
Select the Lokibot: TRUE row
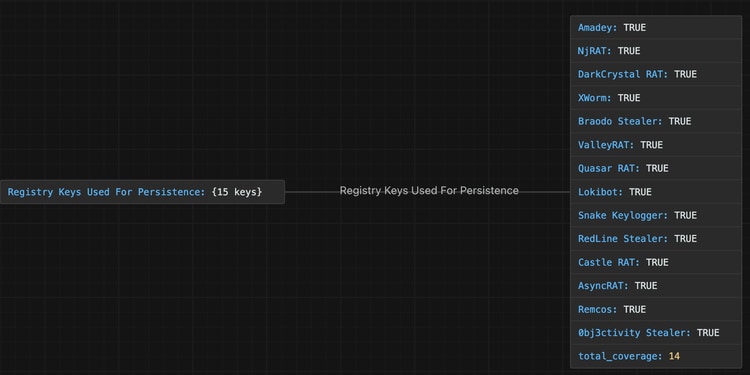click(656, 192)
